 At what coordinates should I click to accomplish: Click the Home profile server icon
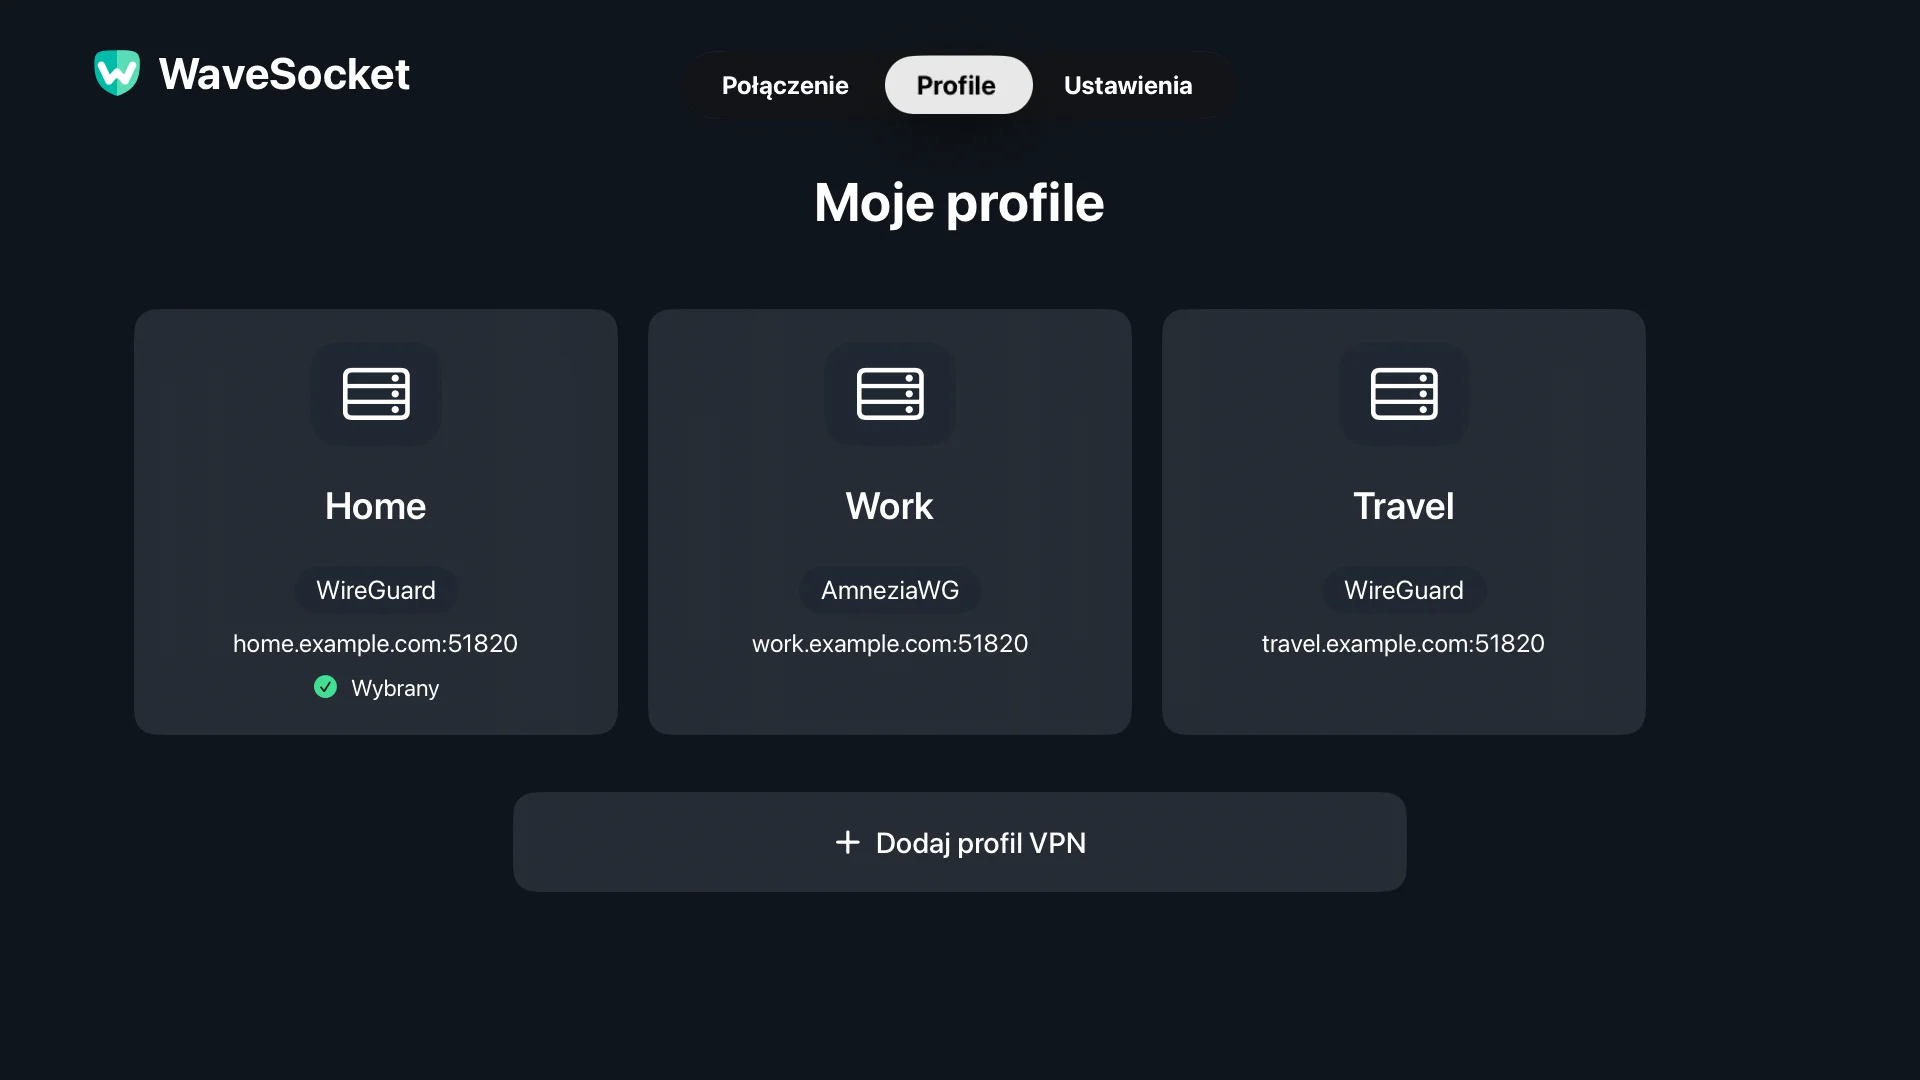click(x=376, y=394)
